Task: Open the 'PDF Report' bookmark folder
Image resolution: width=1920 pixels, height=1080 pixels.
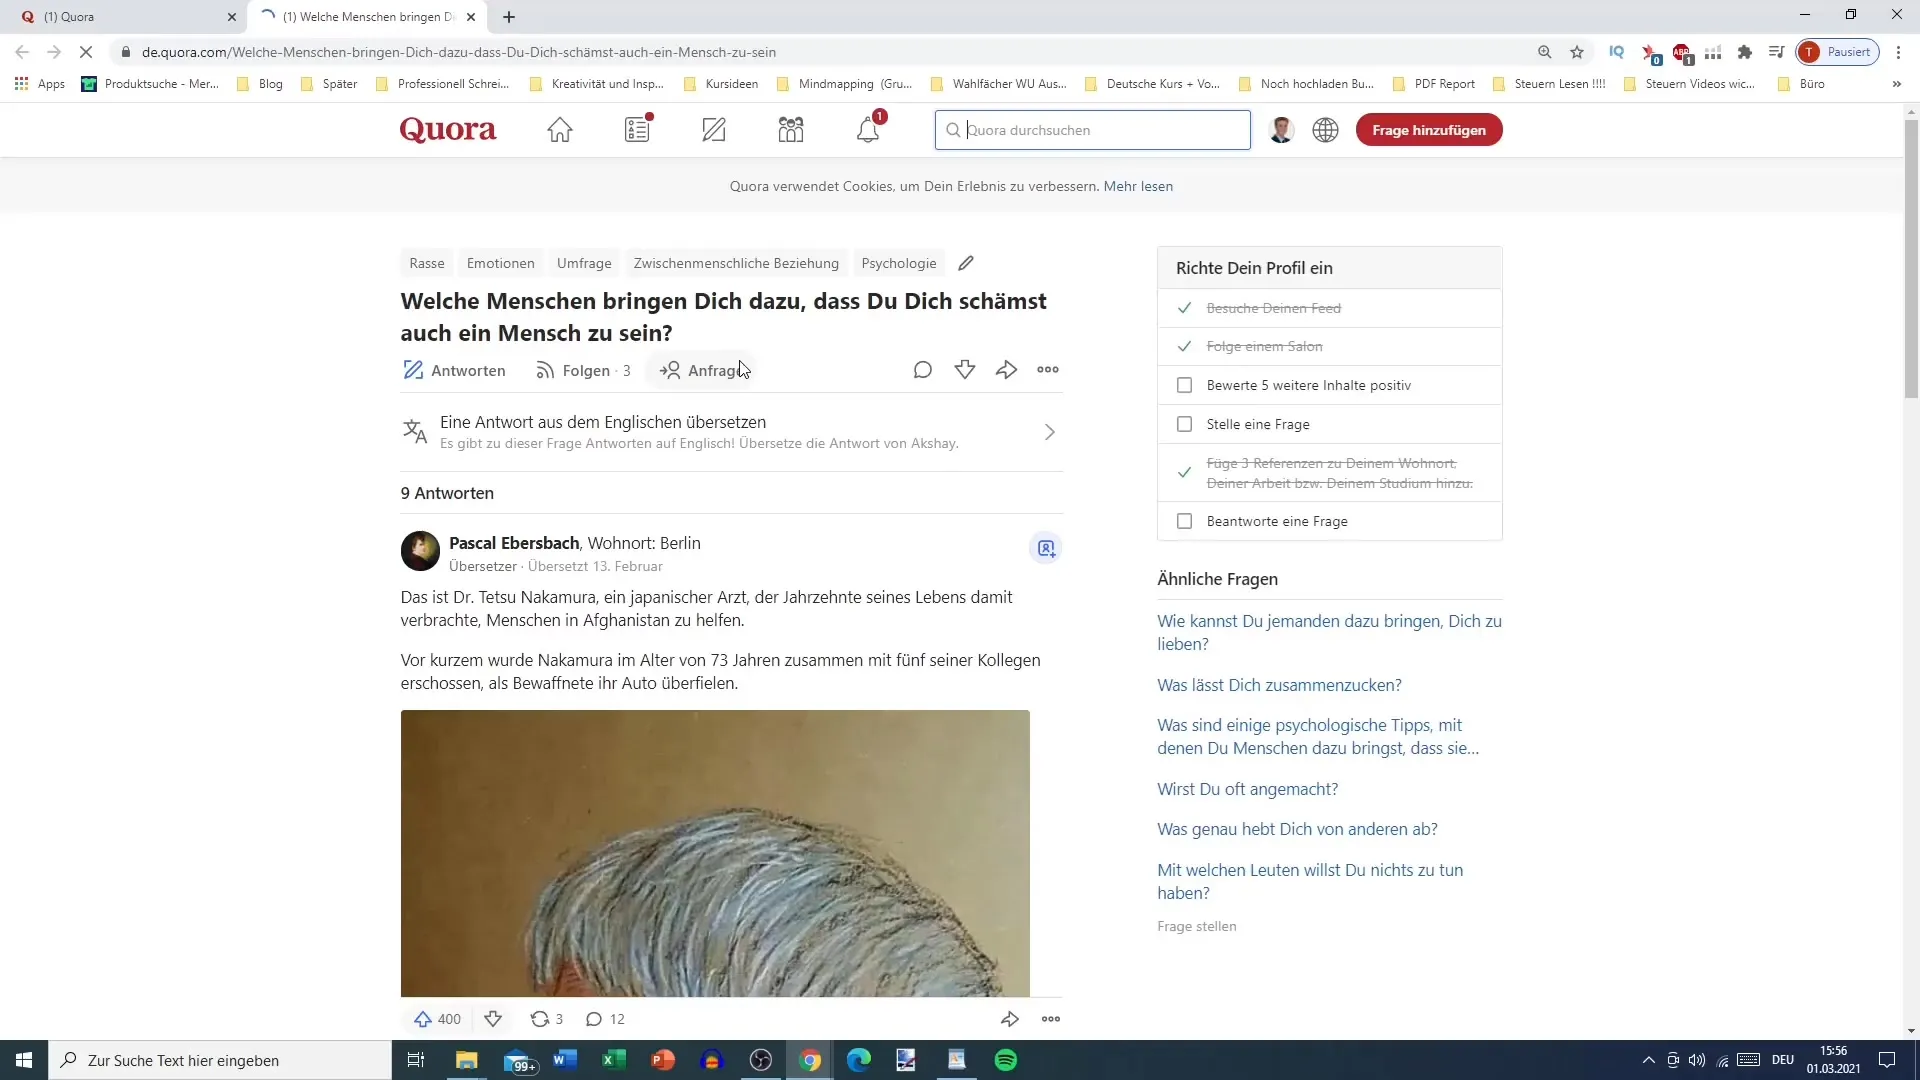Action: pyautogui.click(x=1434, y=84)
